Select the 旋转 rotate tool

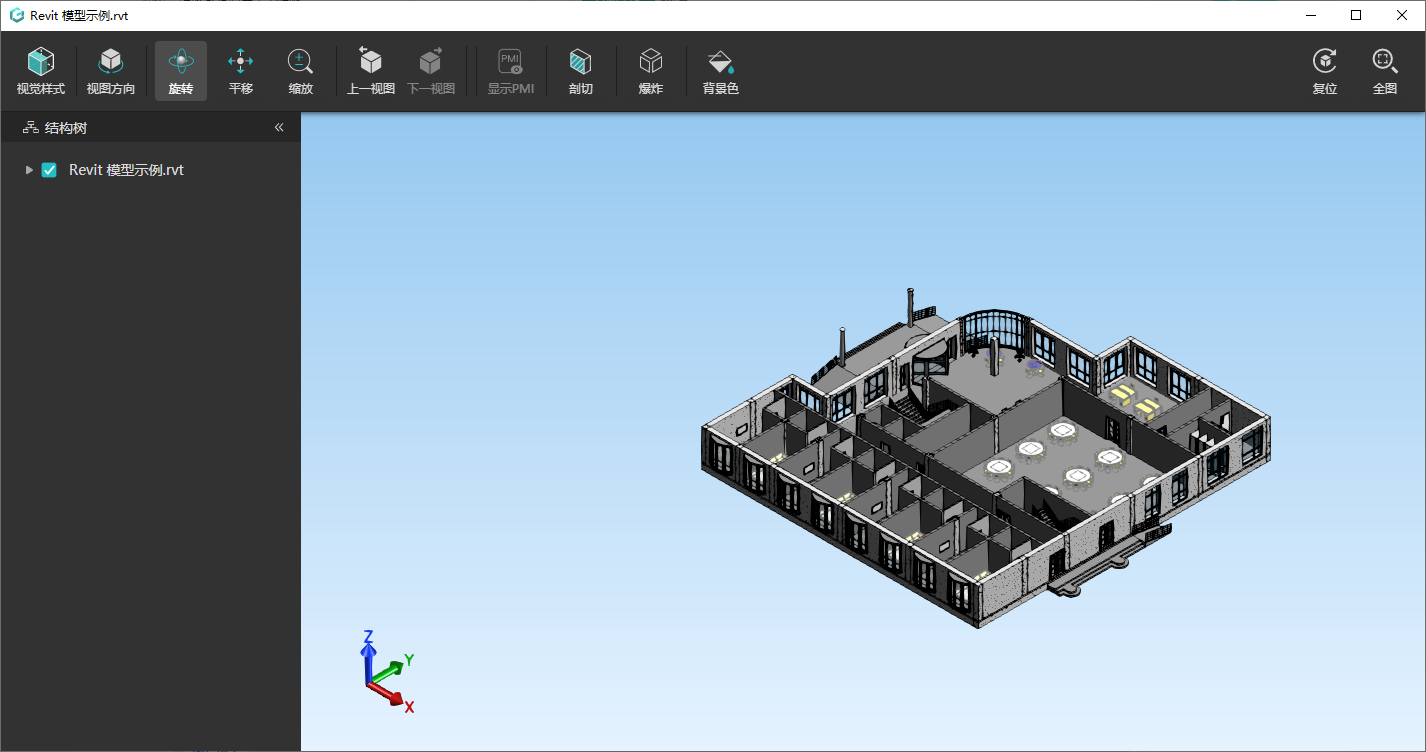pos(180,71)
